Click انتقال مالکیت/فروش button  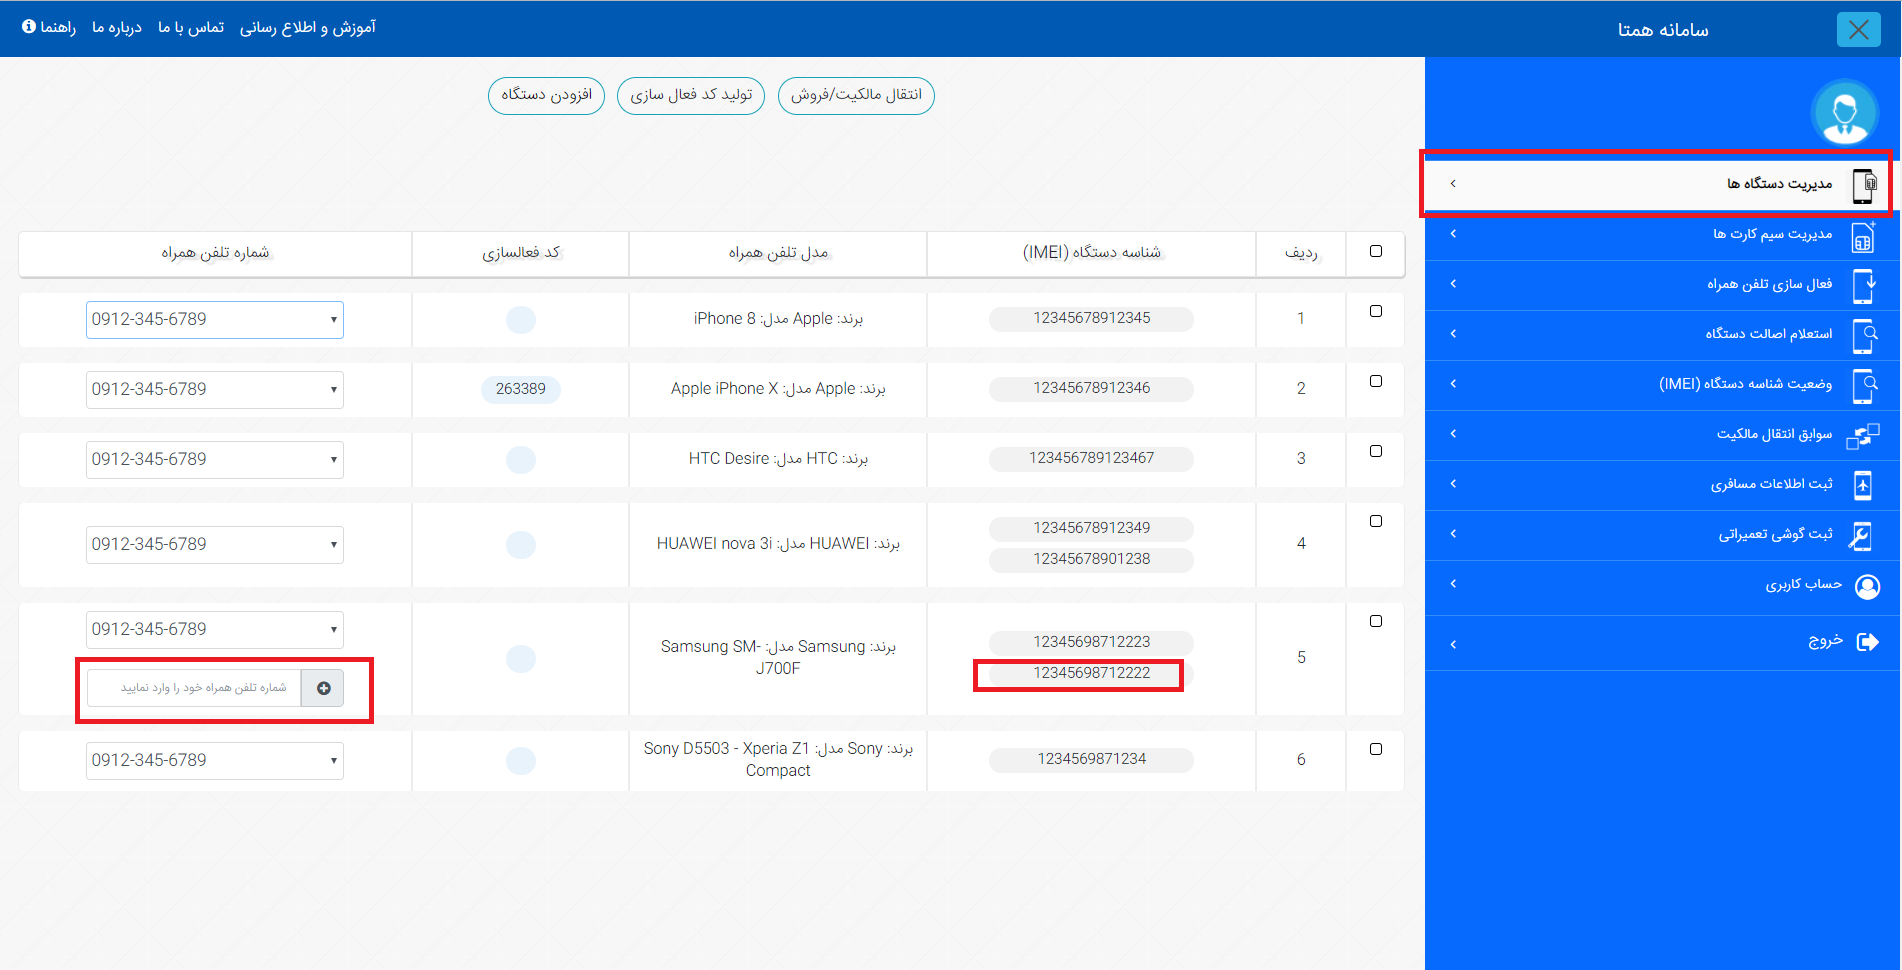tap(856, 96)
